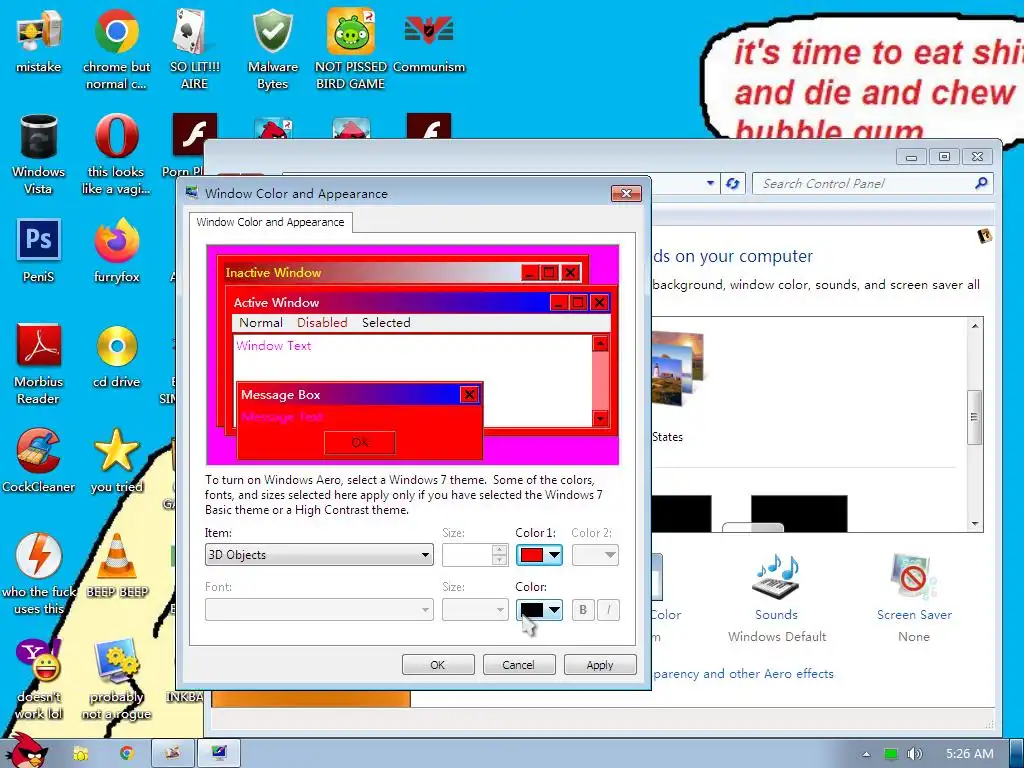Click scroll down arrow in themes list
The width and height of the screenshot is (1024, 768).
pyautogui.click(x=974, y=524)
